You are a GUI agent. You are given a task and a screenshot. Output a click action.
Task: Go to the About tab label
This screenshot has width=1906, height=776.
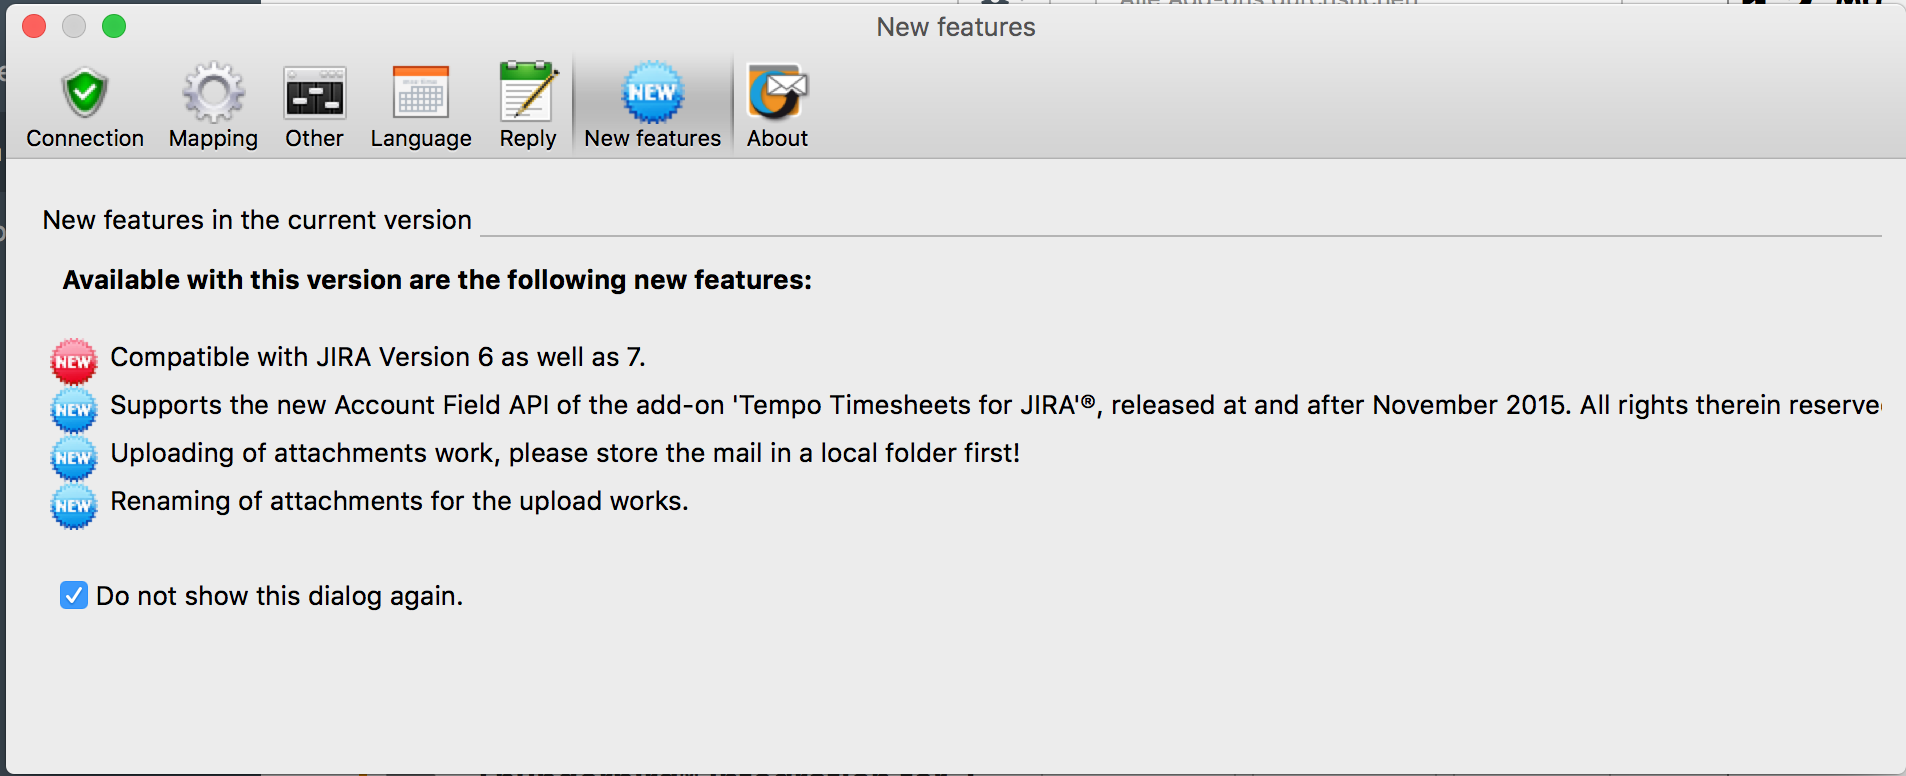tap(777, 138)
